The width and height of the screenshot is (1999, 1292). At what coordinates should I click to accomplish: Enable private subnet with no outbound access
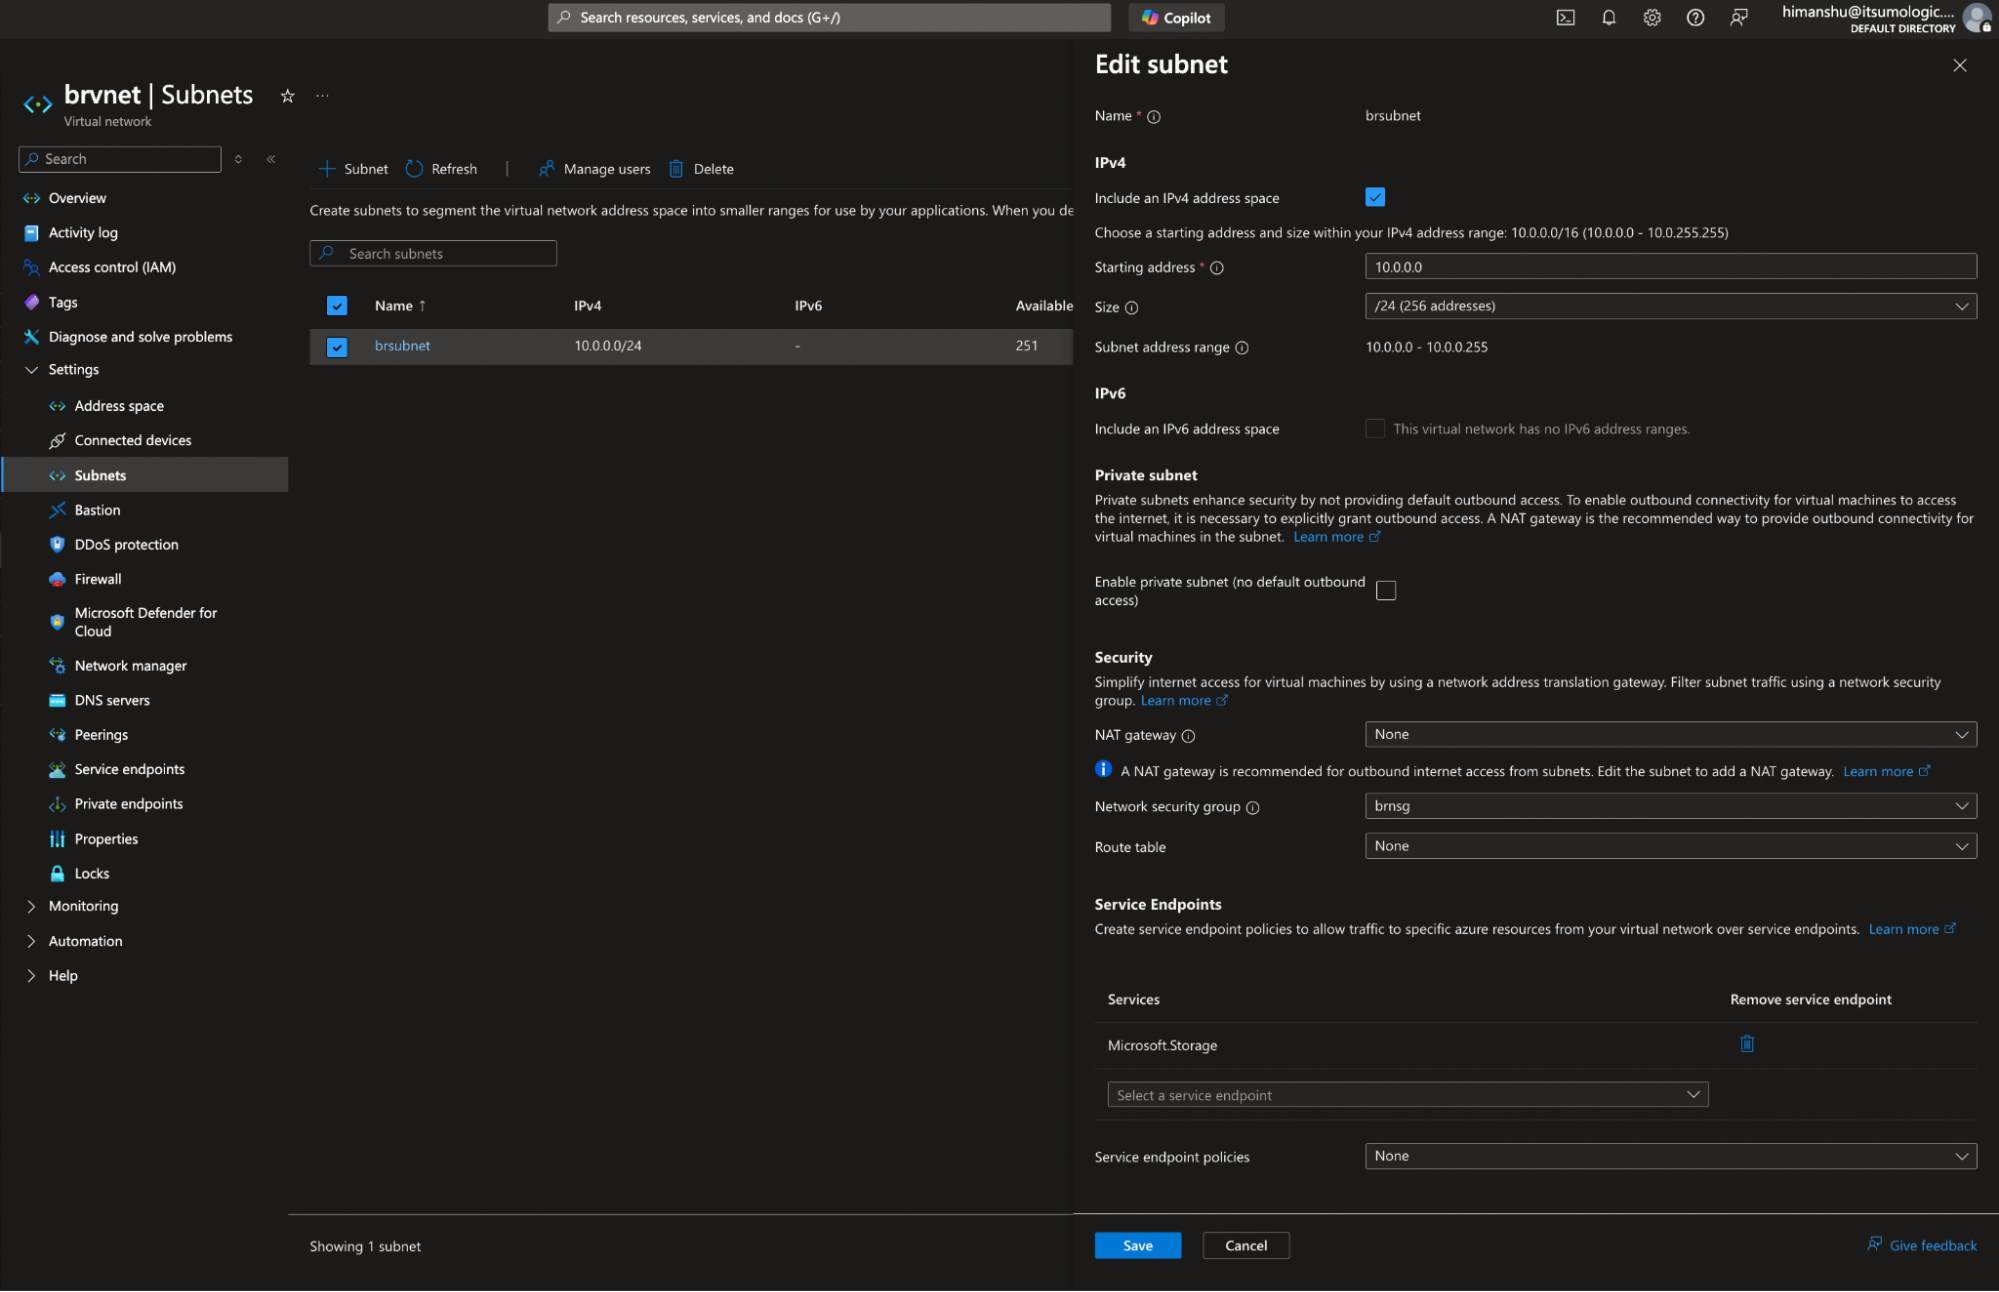pyautogui.click(x=1386, y=590)
